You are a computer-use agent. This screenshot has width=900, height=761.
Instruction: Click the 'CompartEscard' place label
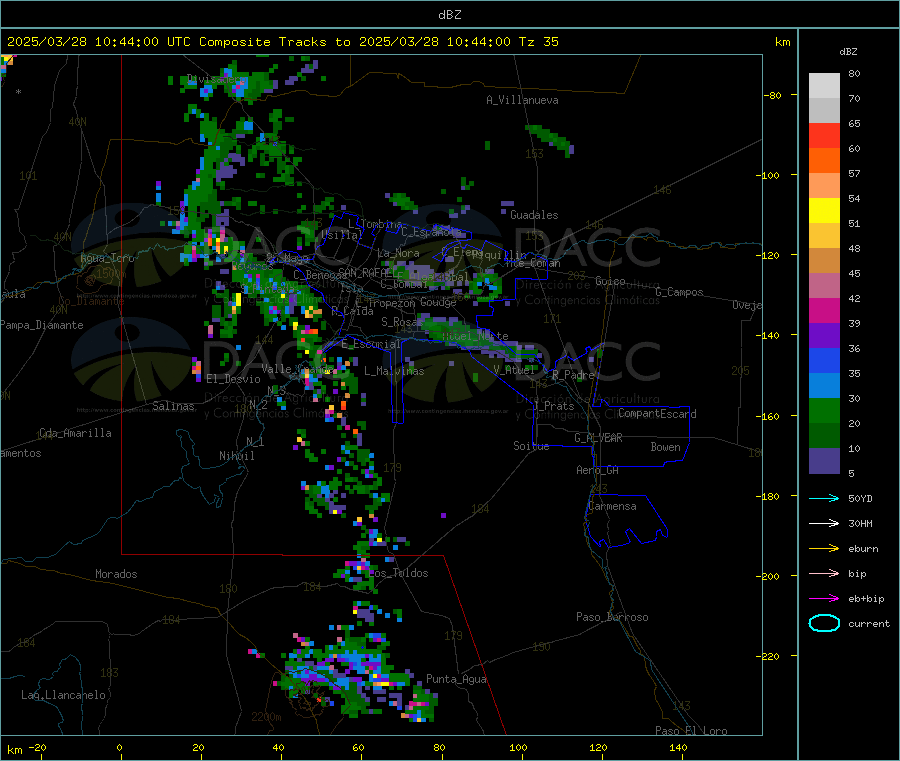click(x=657, y=413)
